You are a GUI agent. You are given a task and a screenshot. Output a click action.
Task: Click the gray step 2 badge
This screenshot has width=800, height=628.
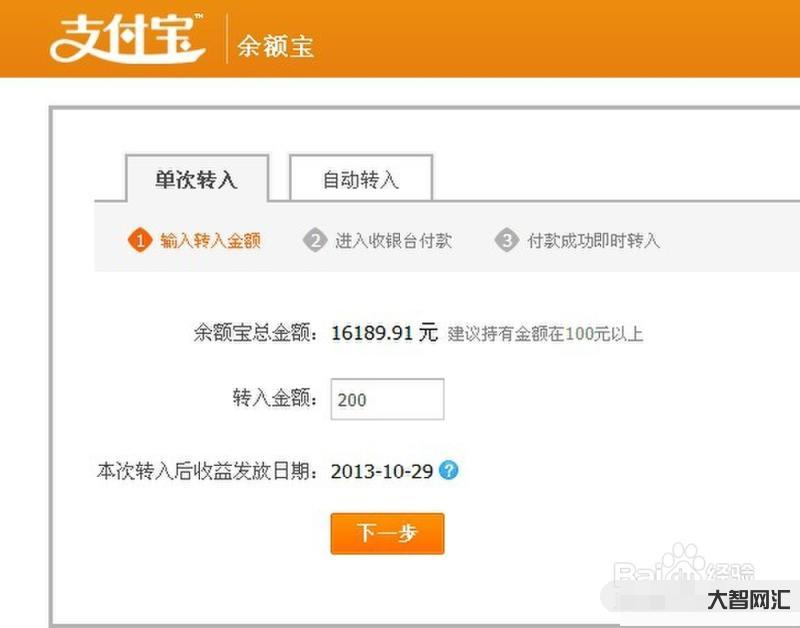coord(315,240)
